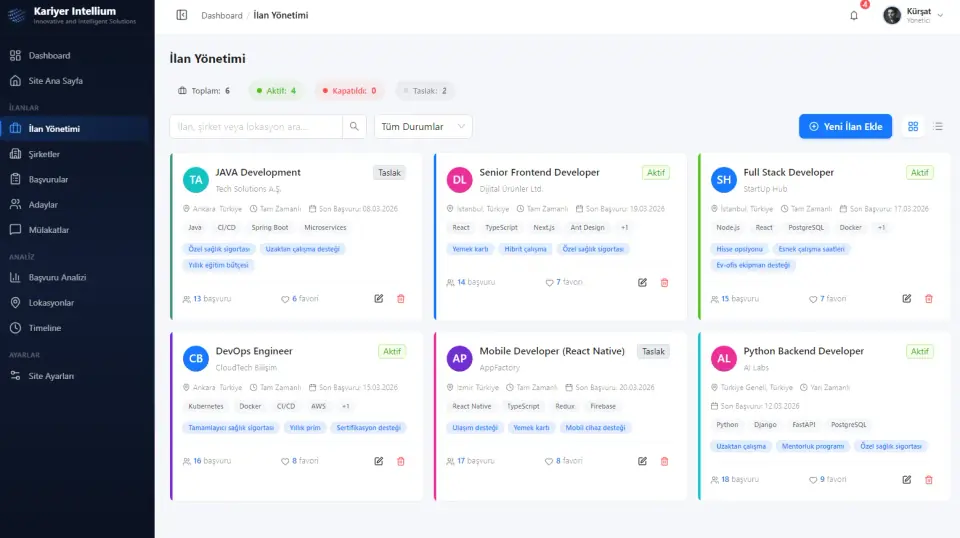The width and height of the screenshot is (960, 538).
Task: Edit Python Backend Developer listing
Action: (907, 480)
